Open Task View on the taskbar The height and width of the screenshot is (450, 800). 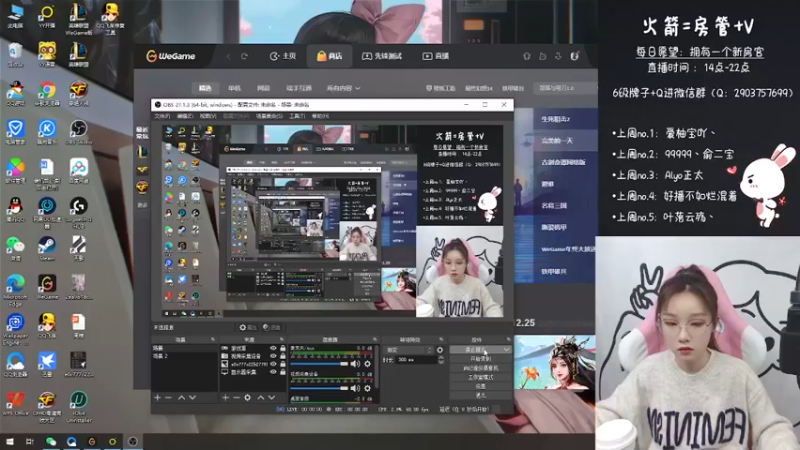(x=30, y=441)
